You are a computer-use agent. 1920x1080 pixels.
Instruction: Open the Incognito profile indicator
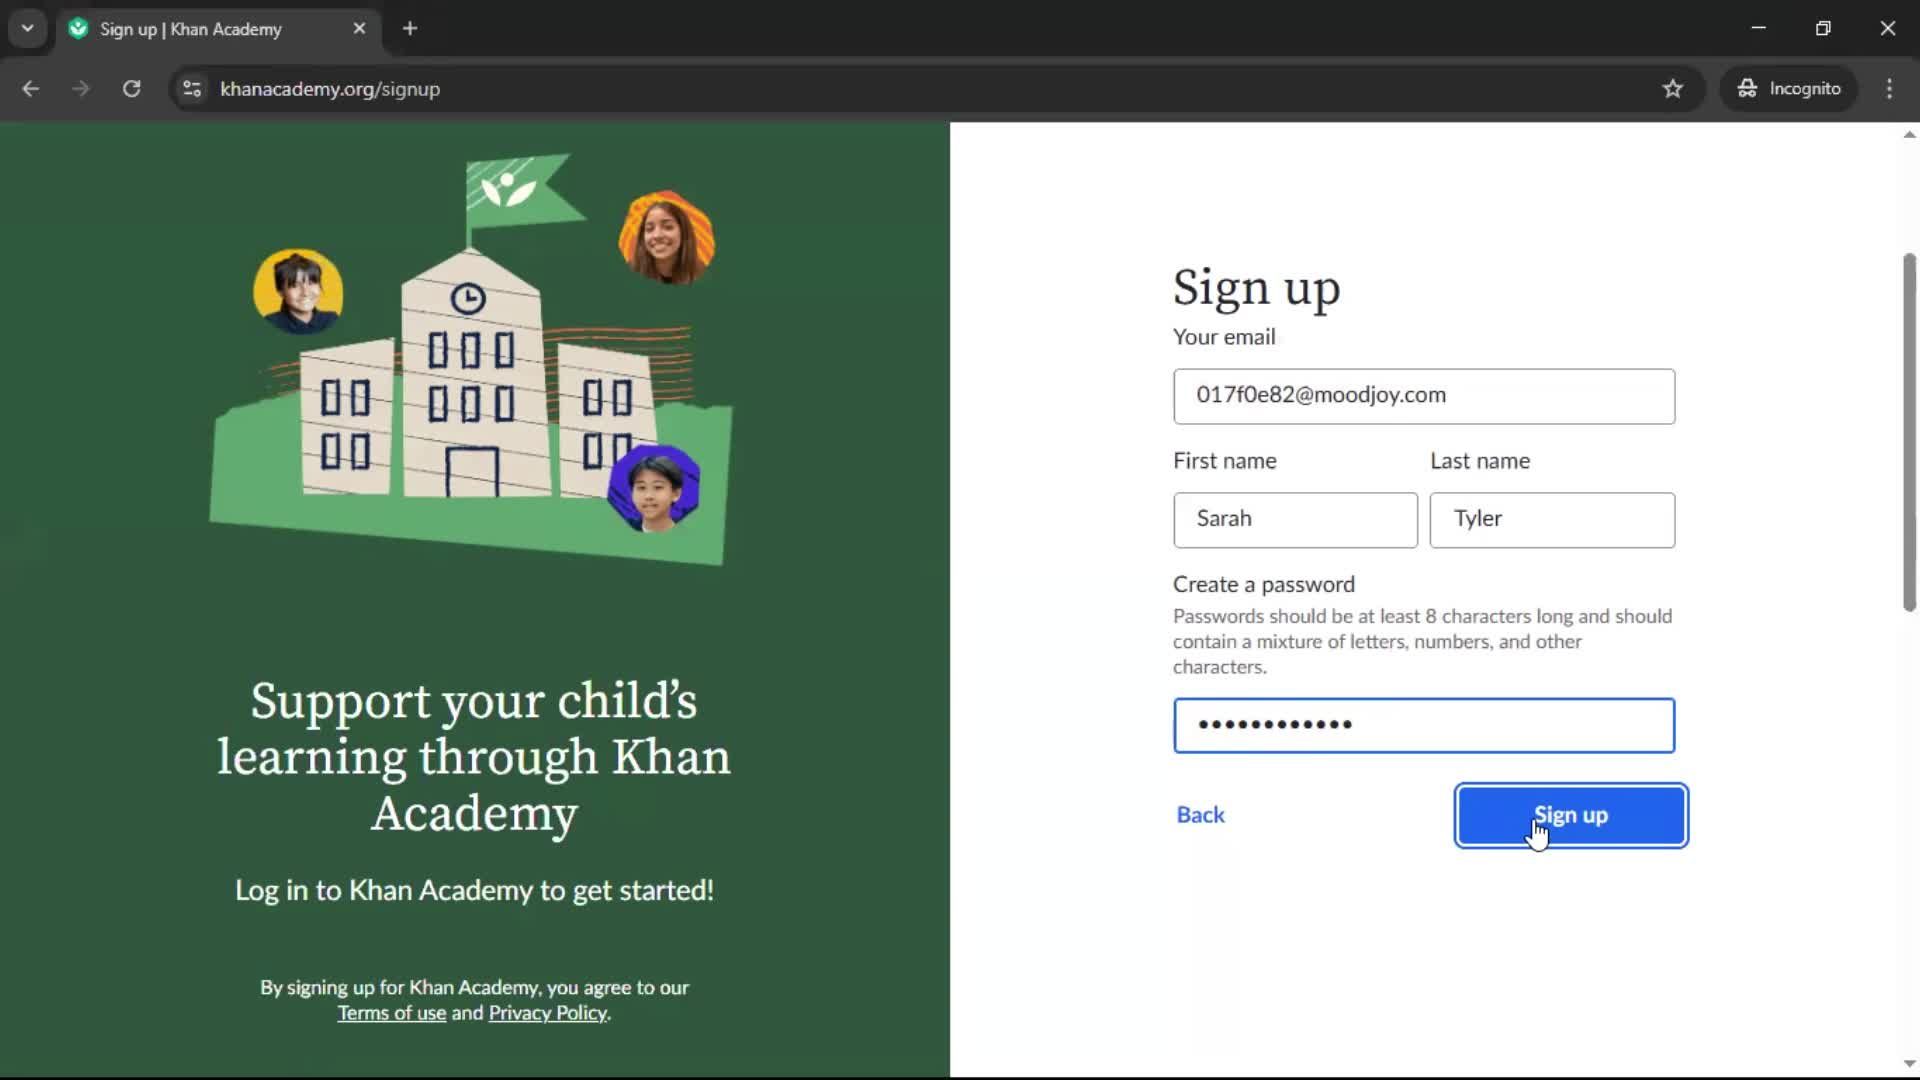(x=1789, y=89)
